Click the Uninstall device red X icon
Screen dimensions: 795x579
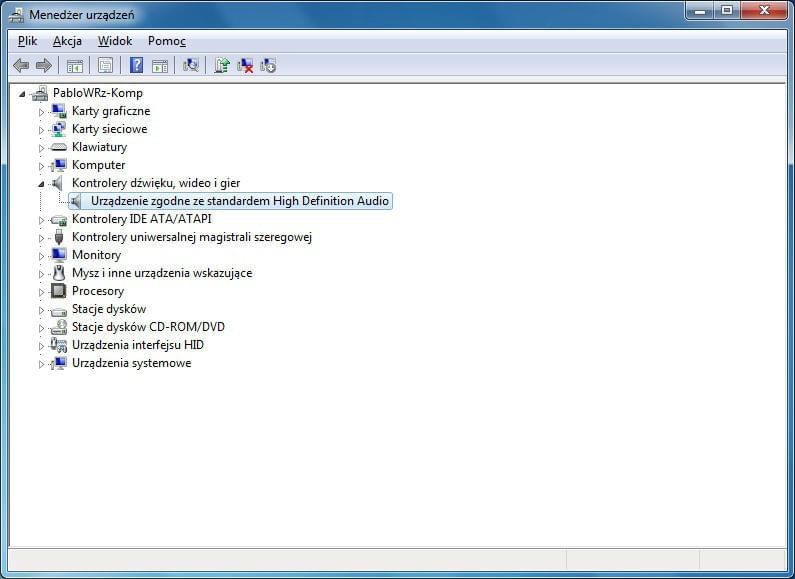coord(245,65)
